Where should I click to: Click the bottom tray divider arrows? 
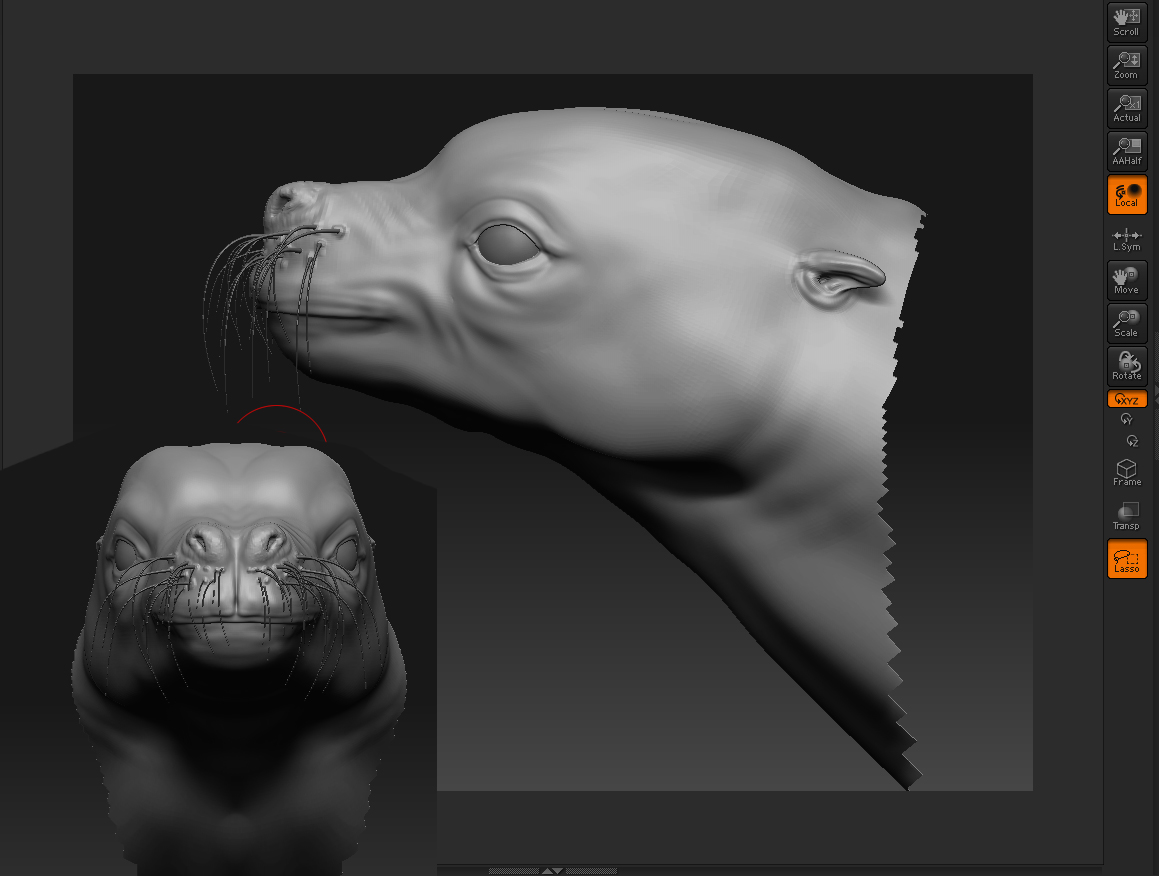pos(552,871)
